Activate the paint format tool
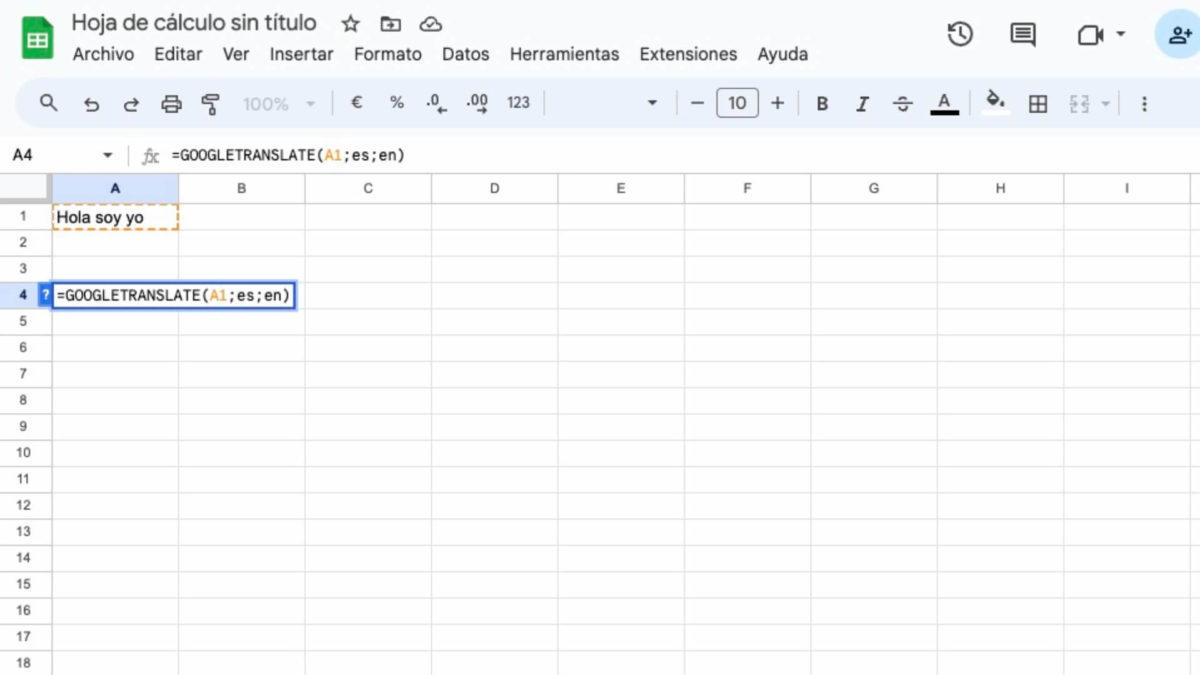Screen dimensions: 1200x675 pyautogui.click(x=210, y=103)
